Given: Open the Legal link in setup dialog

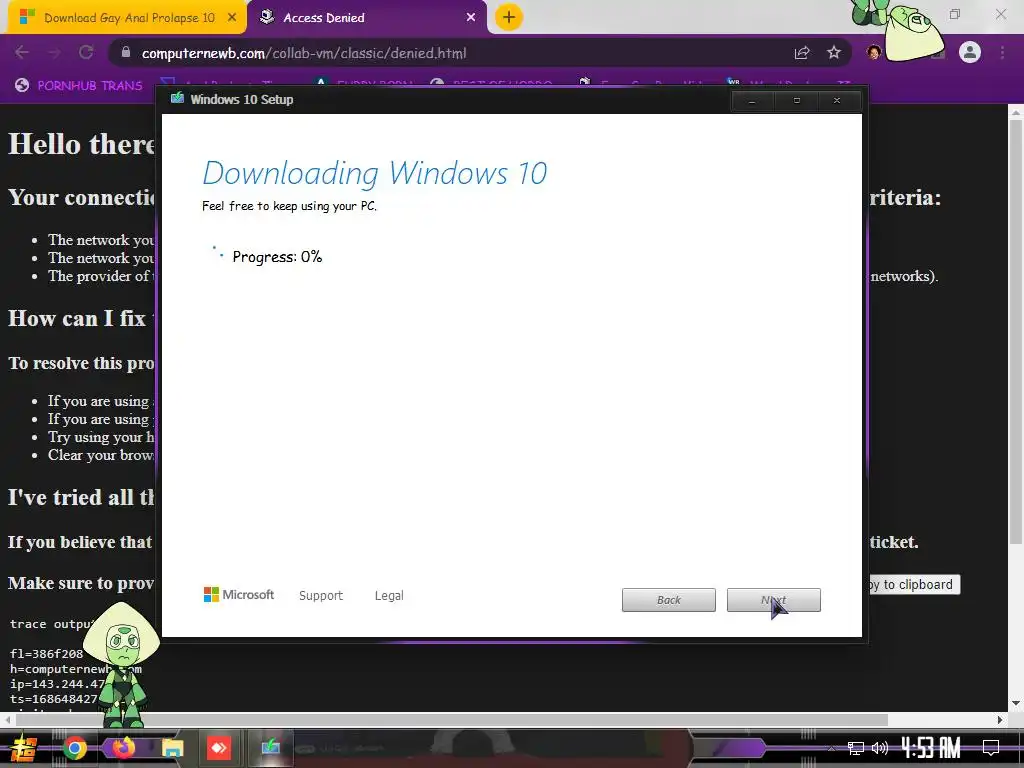Looking at the screenshot, I should click(x=389, y=595).
